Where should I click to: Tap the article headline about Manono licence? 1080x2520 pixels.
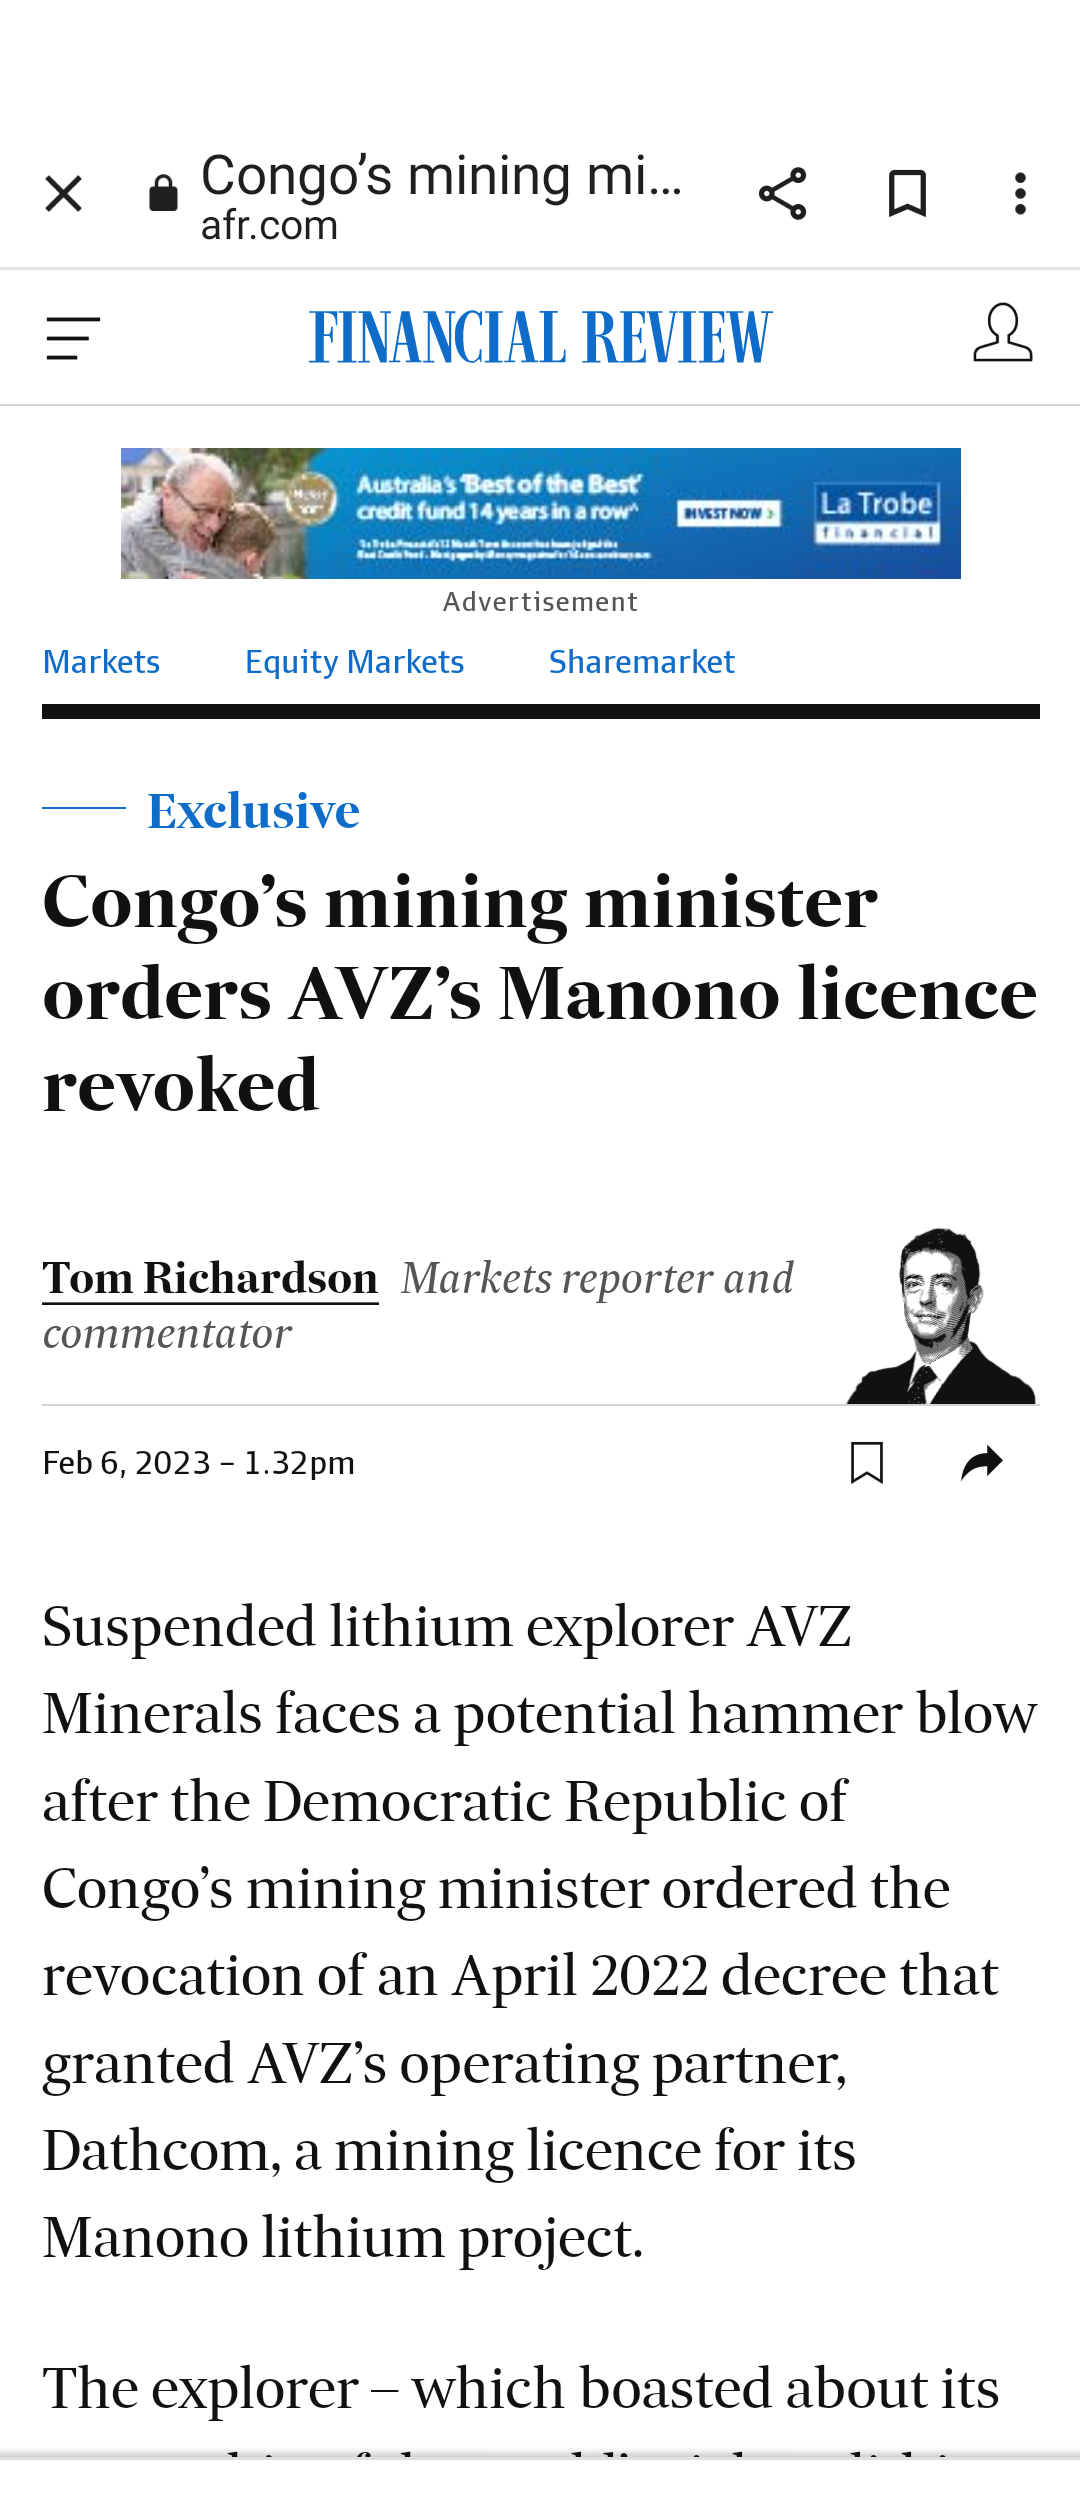coord(540,993)
